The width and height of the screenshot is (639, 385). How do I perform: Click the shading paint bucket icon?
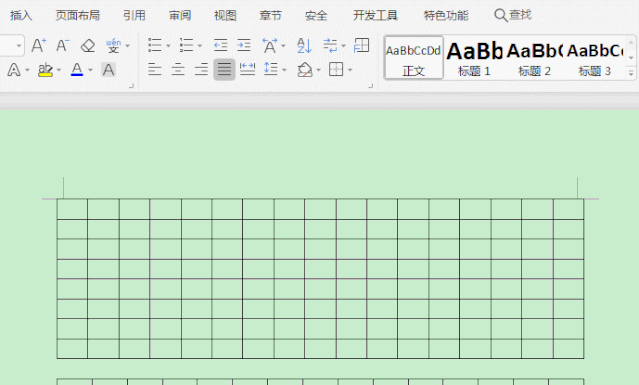(x=305, y=70)
